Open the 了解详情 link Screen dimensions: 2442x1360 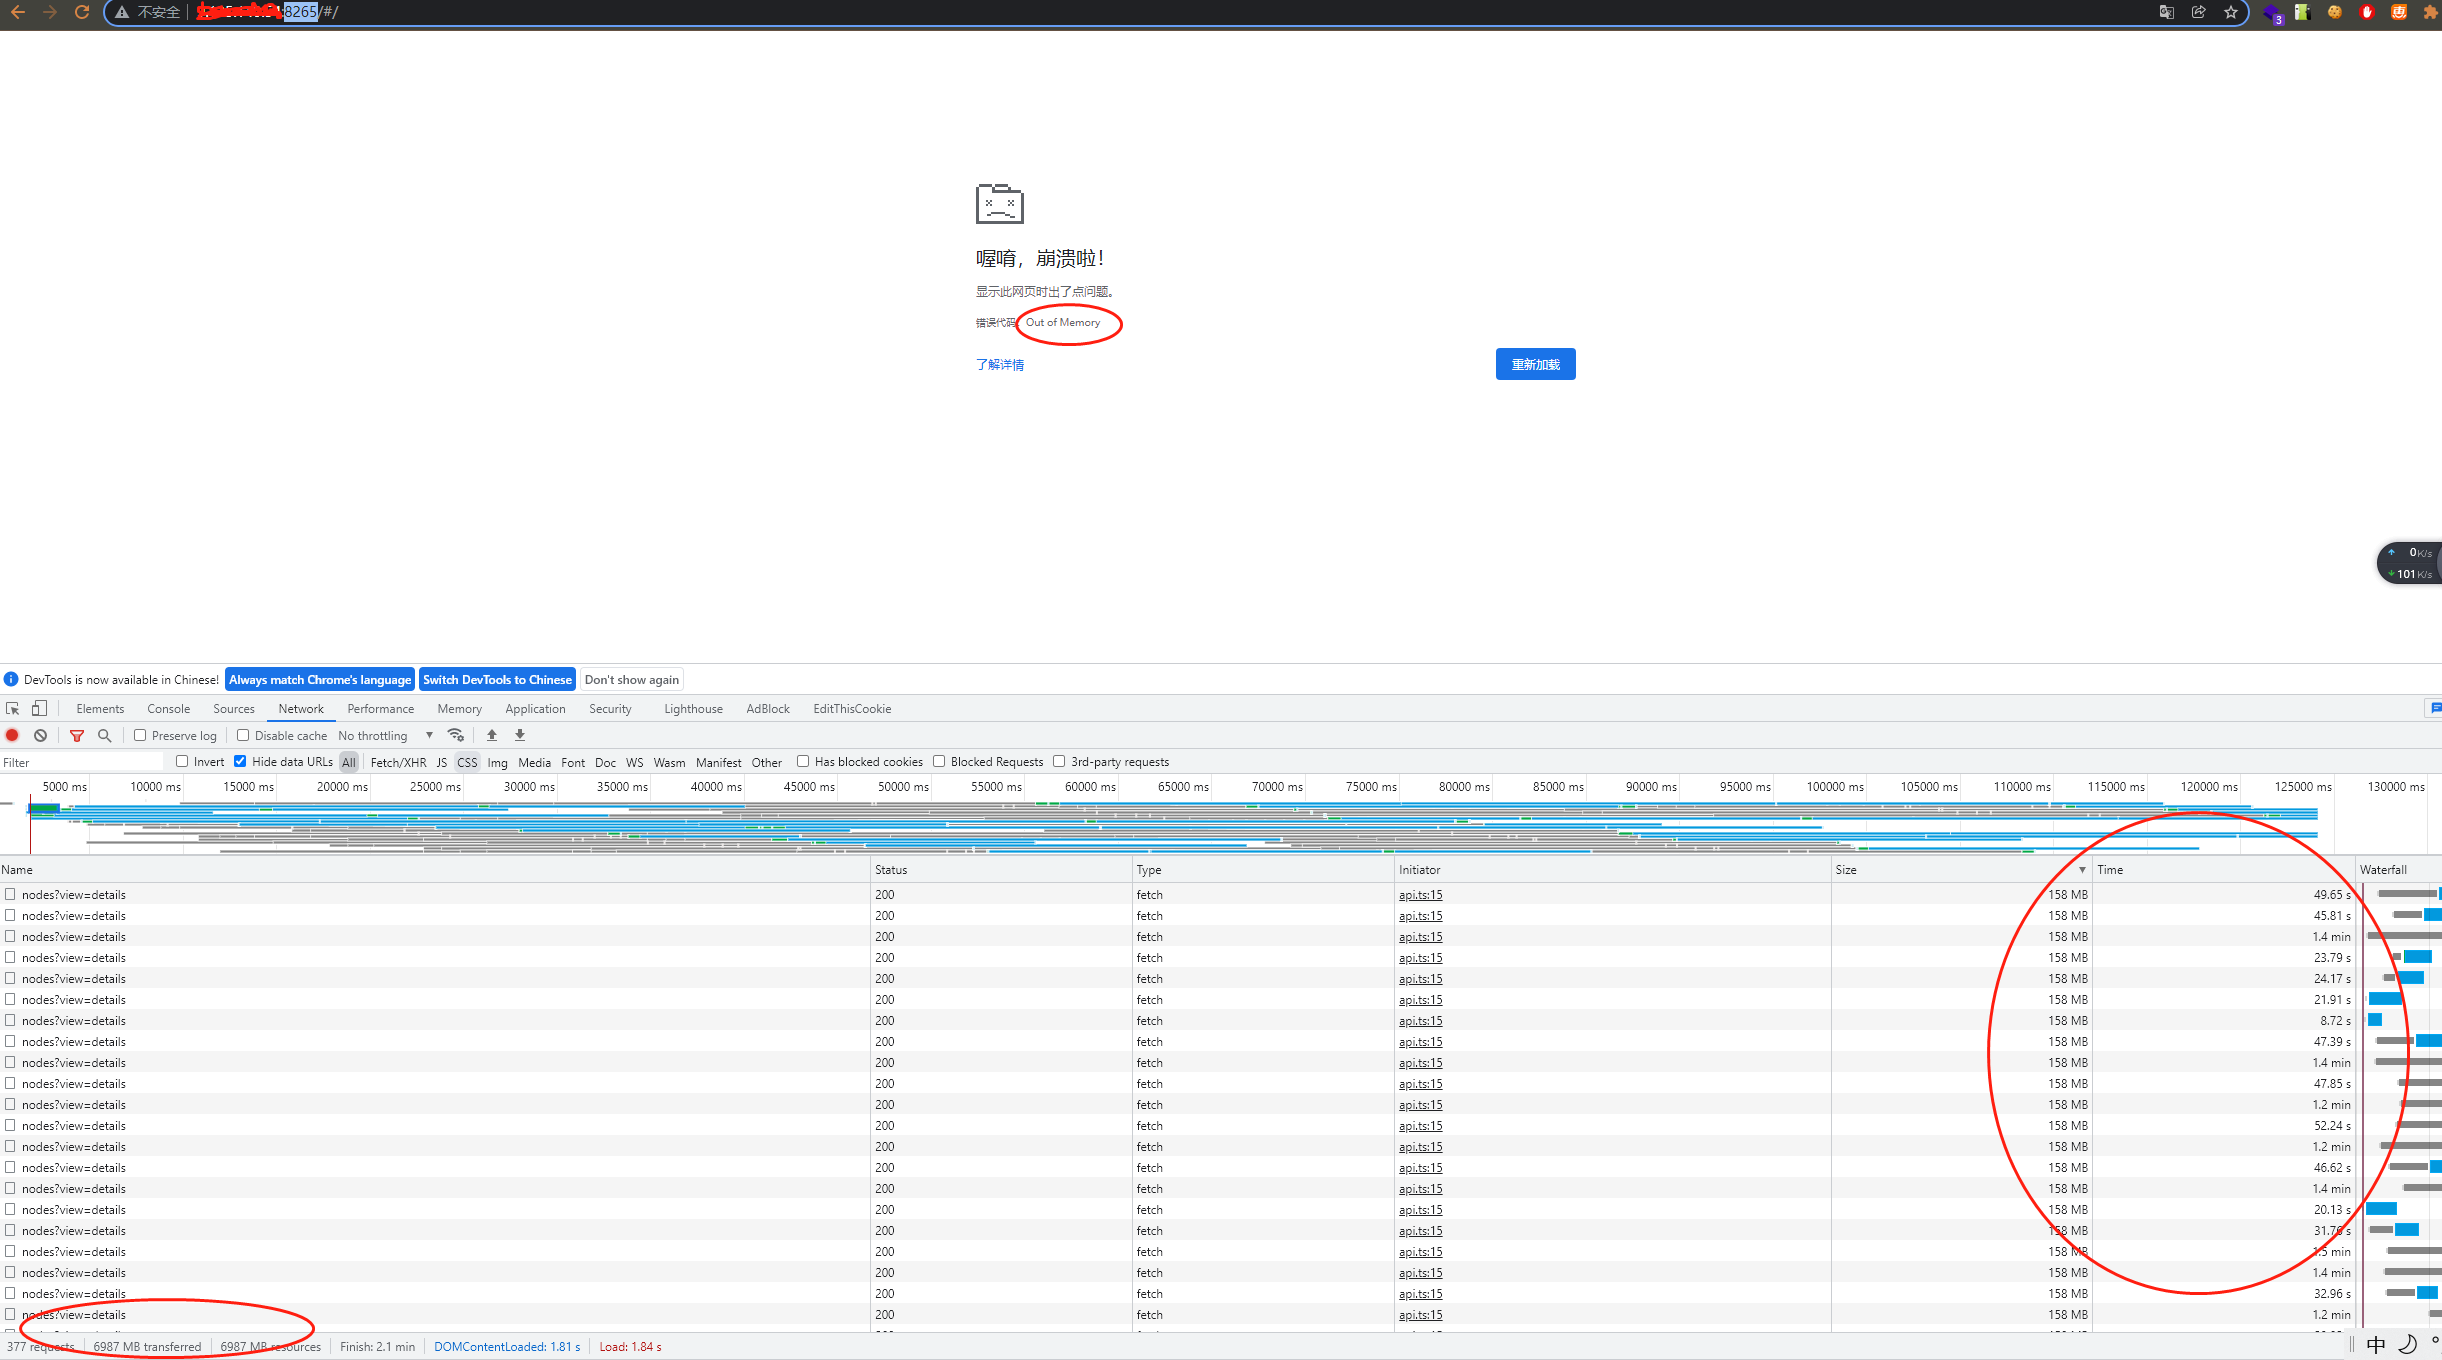click(999, 365)
